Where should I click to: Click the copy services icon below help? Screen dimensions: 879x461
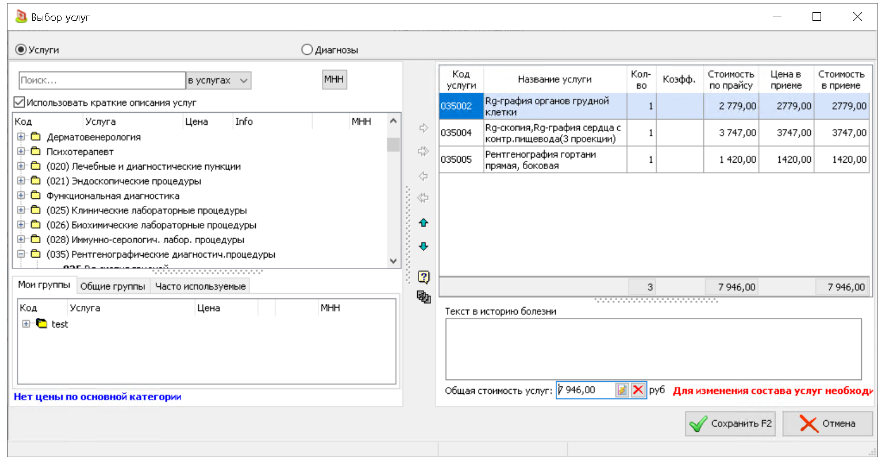(423, 297)
